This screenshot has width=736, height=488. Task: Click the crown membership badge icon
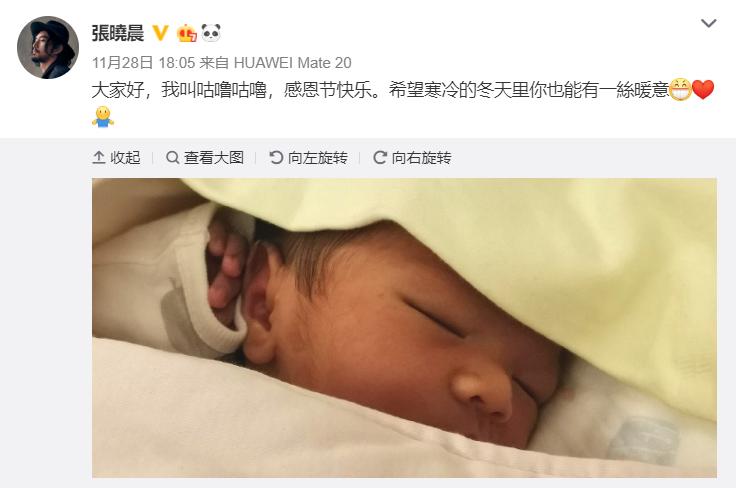(x=186, y=33)
